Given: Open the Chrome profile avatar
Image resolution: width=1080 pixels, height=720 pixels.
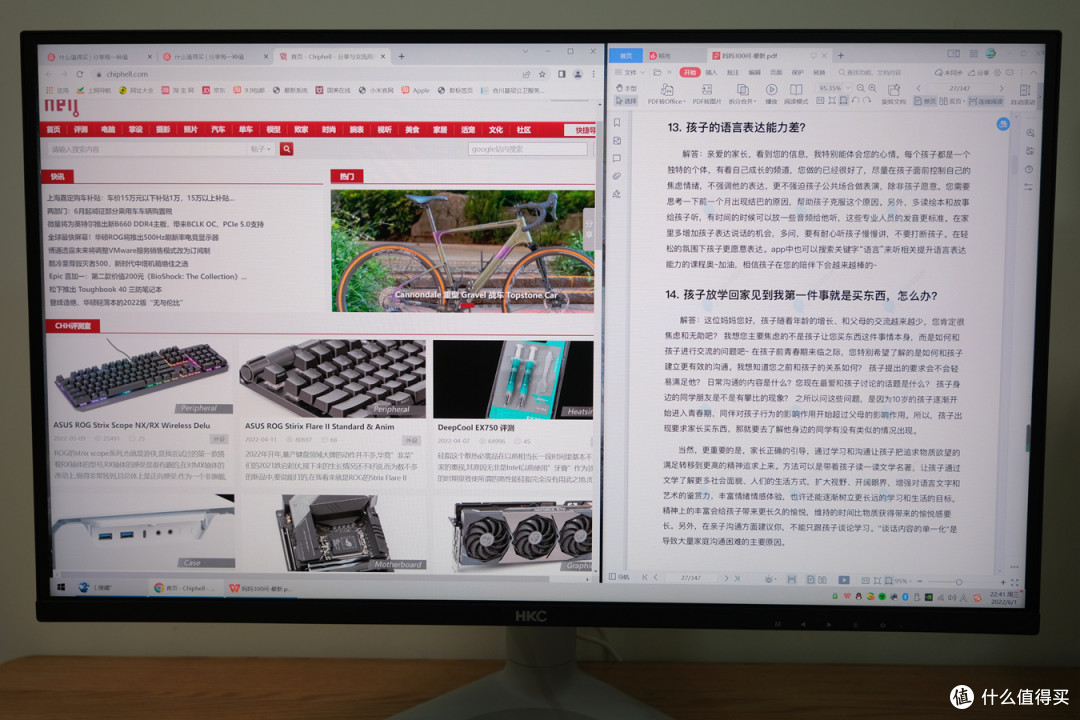Looking at the screenshot, I should tap(578, 74).
